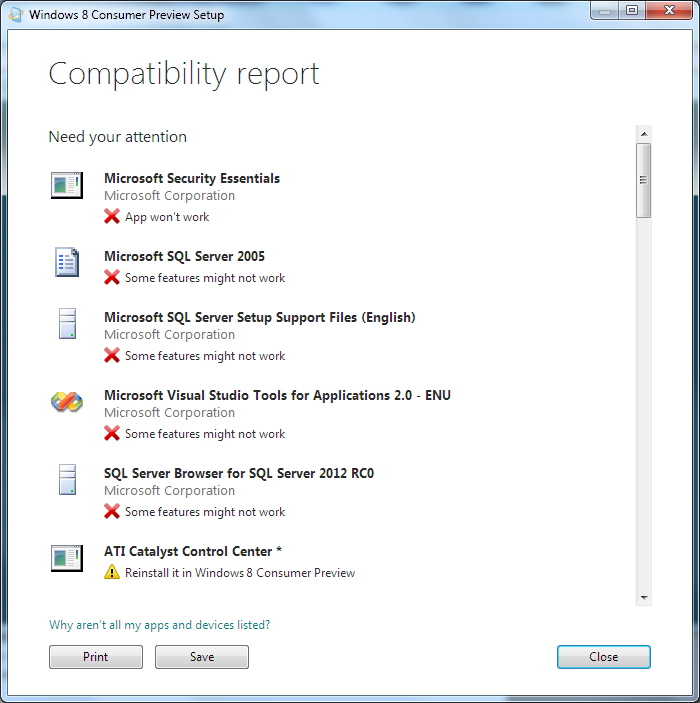This screenshot has width=700, height=703.
Task: Click red X under SQL Server Setup Support Files
Action: click(112, 355)
